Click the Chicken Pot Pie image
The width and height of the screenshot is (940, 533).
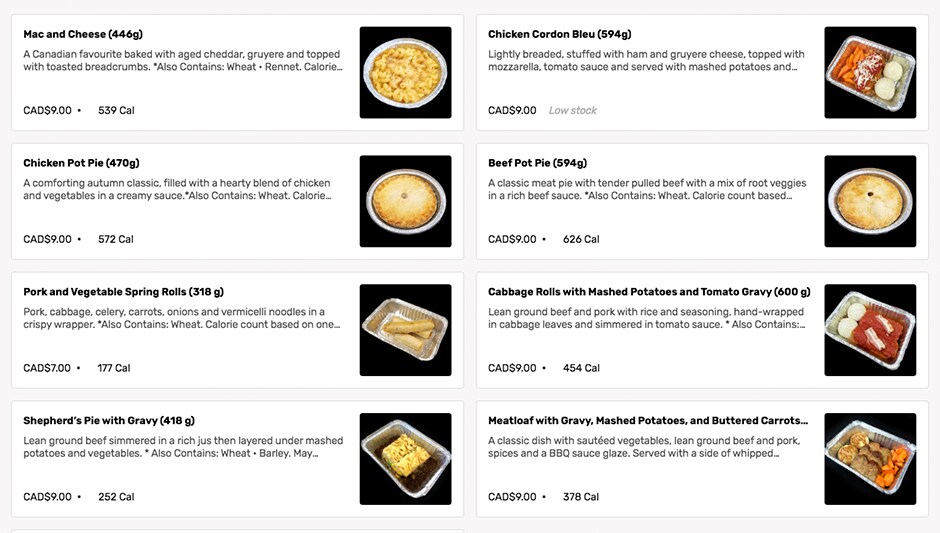405,201
